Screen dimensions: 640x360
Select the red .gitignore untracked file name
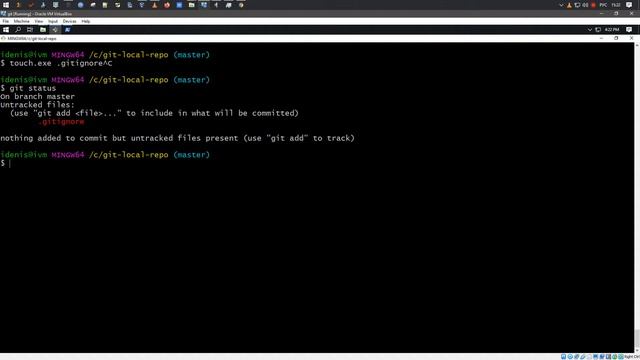point(61,122)
